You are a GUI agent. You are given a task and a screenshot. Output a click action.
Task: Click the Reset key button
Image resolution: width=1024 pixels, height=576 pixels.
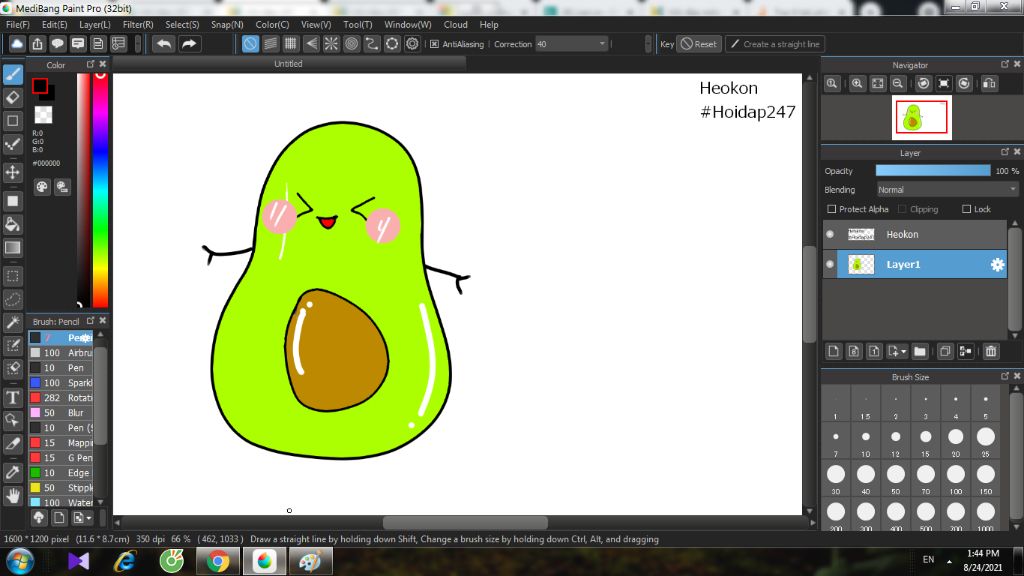699,44
